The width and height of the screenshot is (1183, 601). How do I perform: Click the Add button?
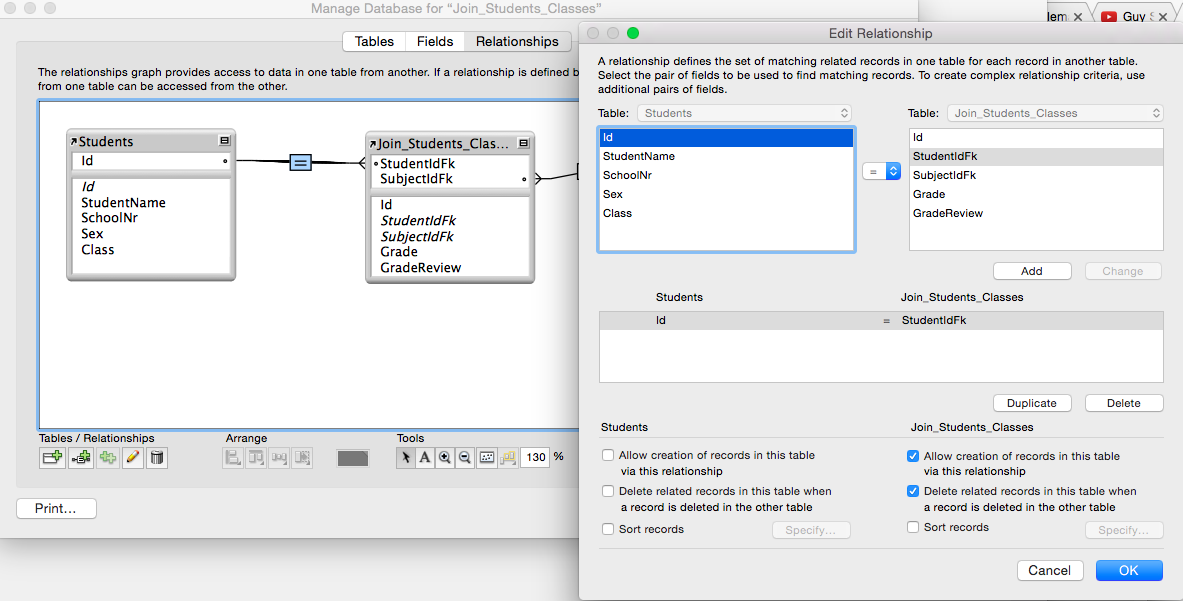click(x=1032, y=271)
